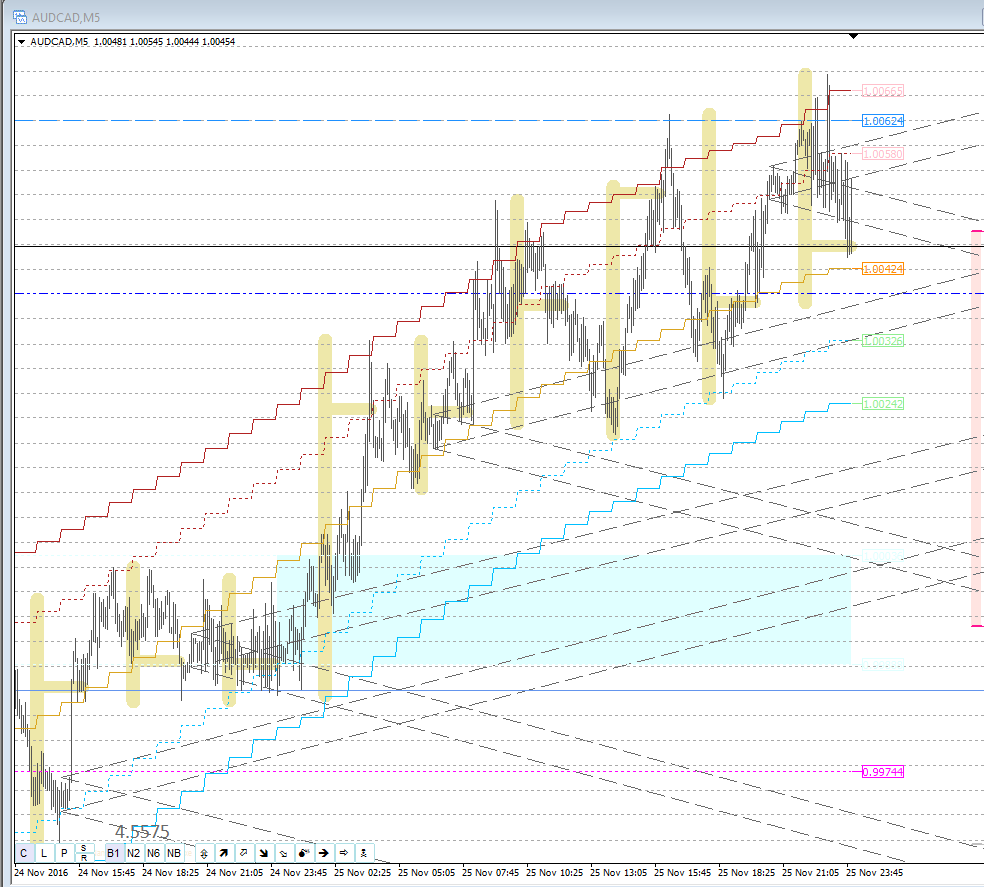Viewport: 984px width, 887px height.
Task: Toggle the S button in the S/R pair
Action: [84, 849]
